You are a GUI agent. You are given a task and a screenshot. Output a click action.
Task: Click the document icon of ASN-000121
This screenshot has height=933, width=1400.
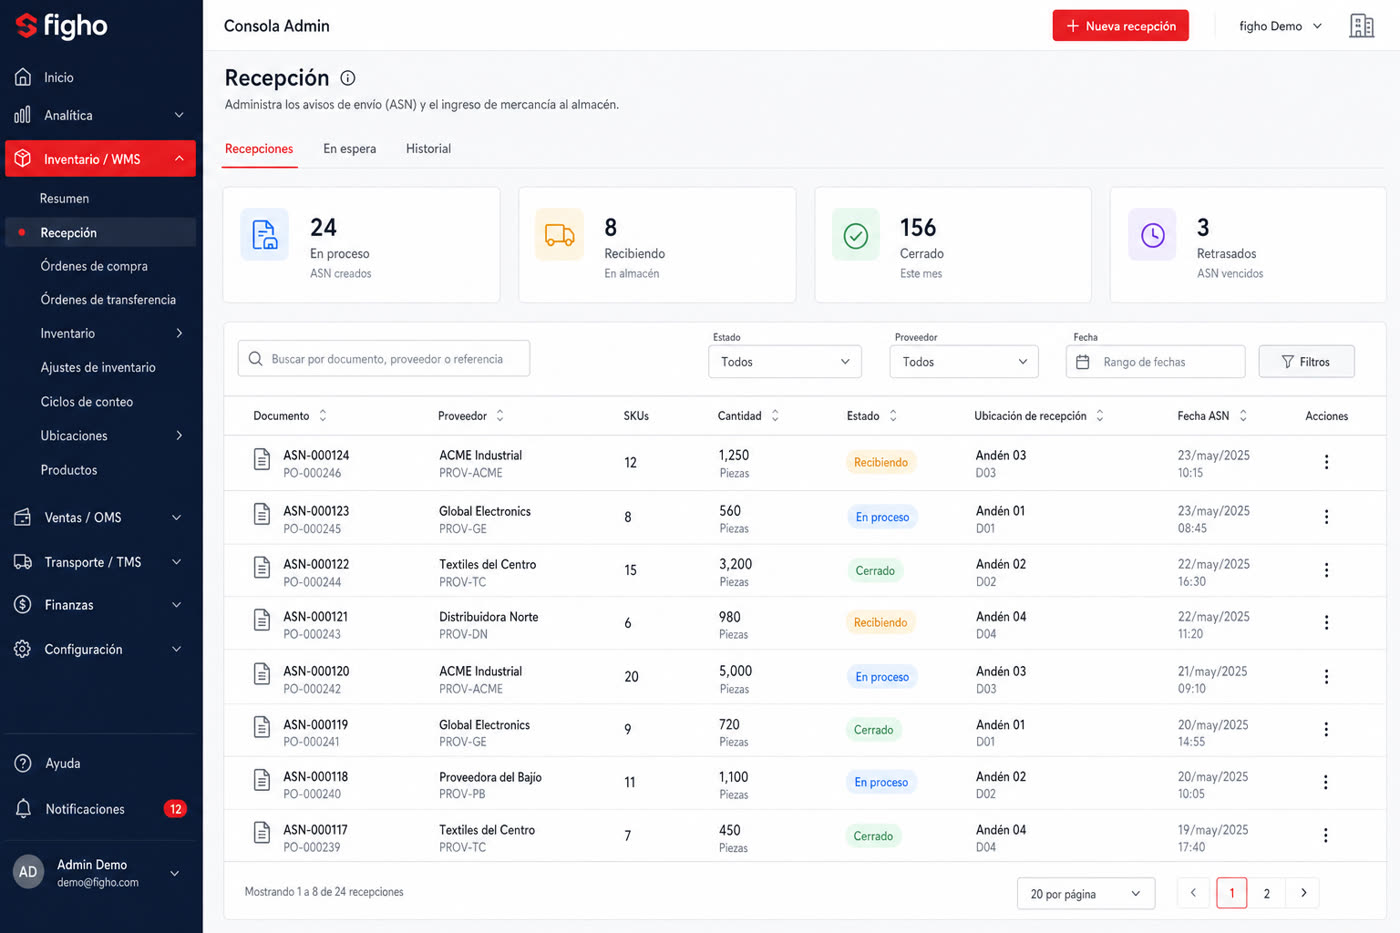(262, 621)
